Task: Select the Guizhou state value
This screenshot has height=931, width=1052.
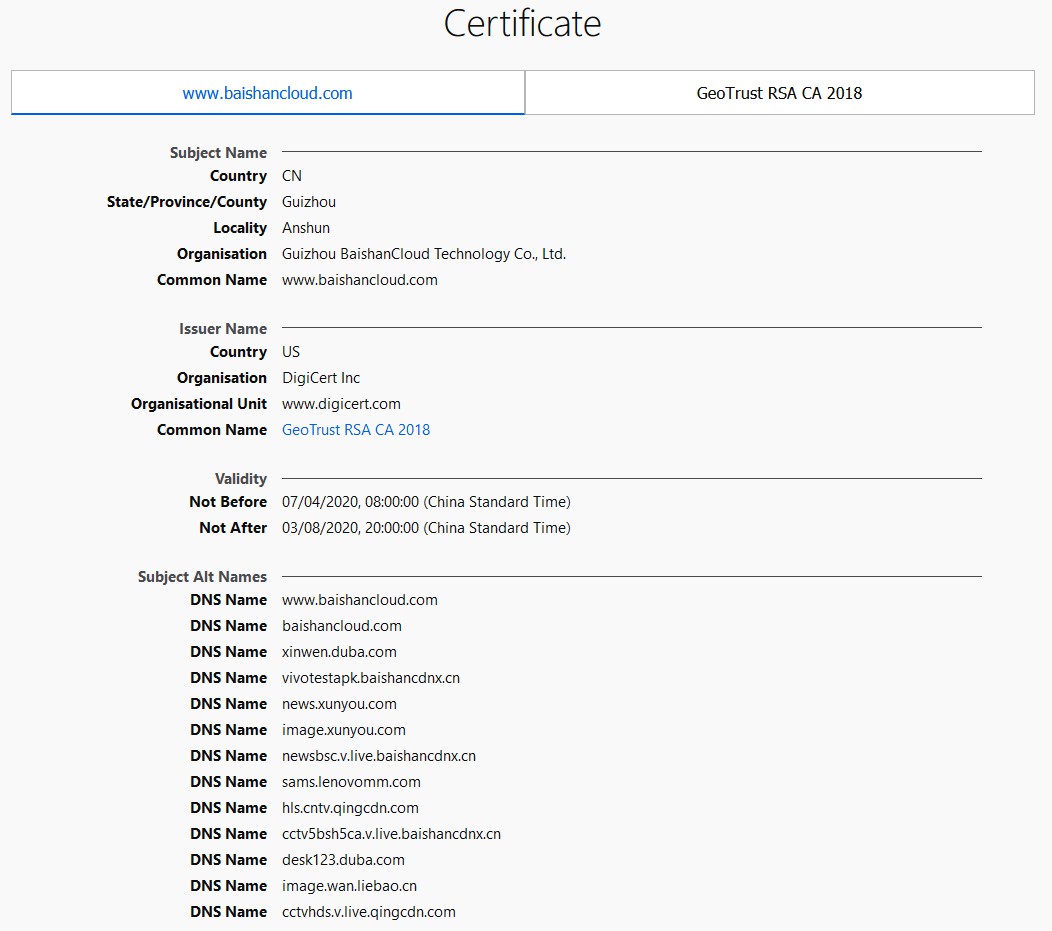Action: point(309,202)
